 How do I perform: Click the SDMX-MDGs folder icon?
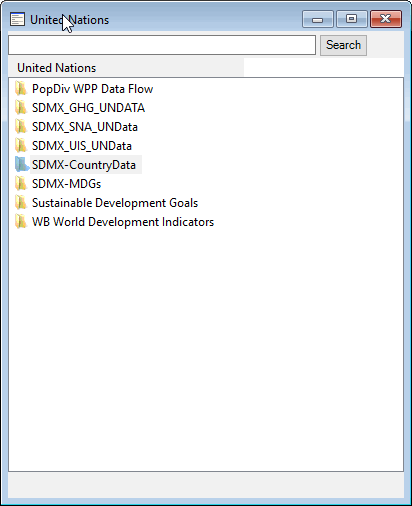21,184
